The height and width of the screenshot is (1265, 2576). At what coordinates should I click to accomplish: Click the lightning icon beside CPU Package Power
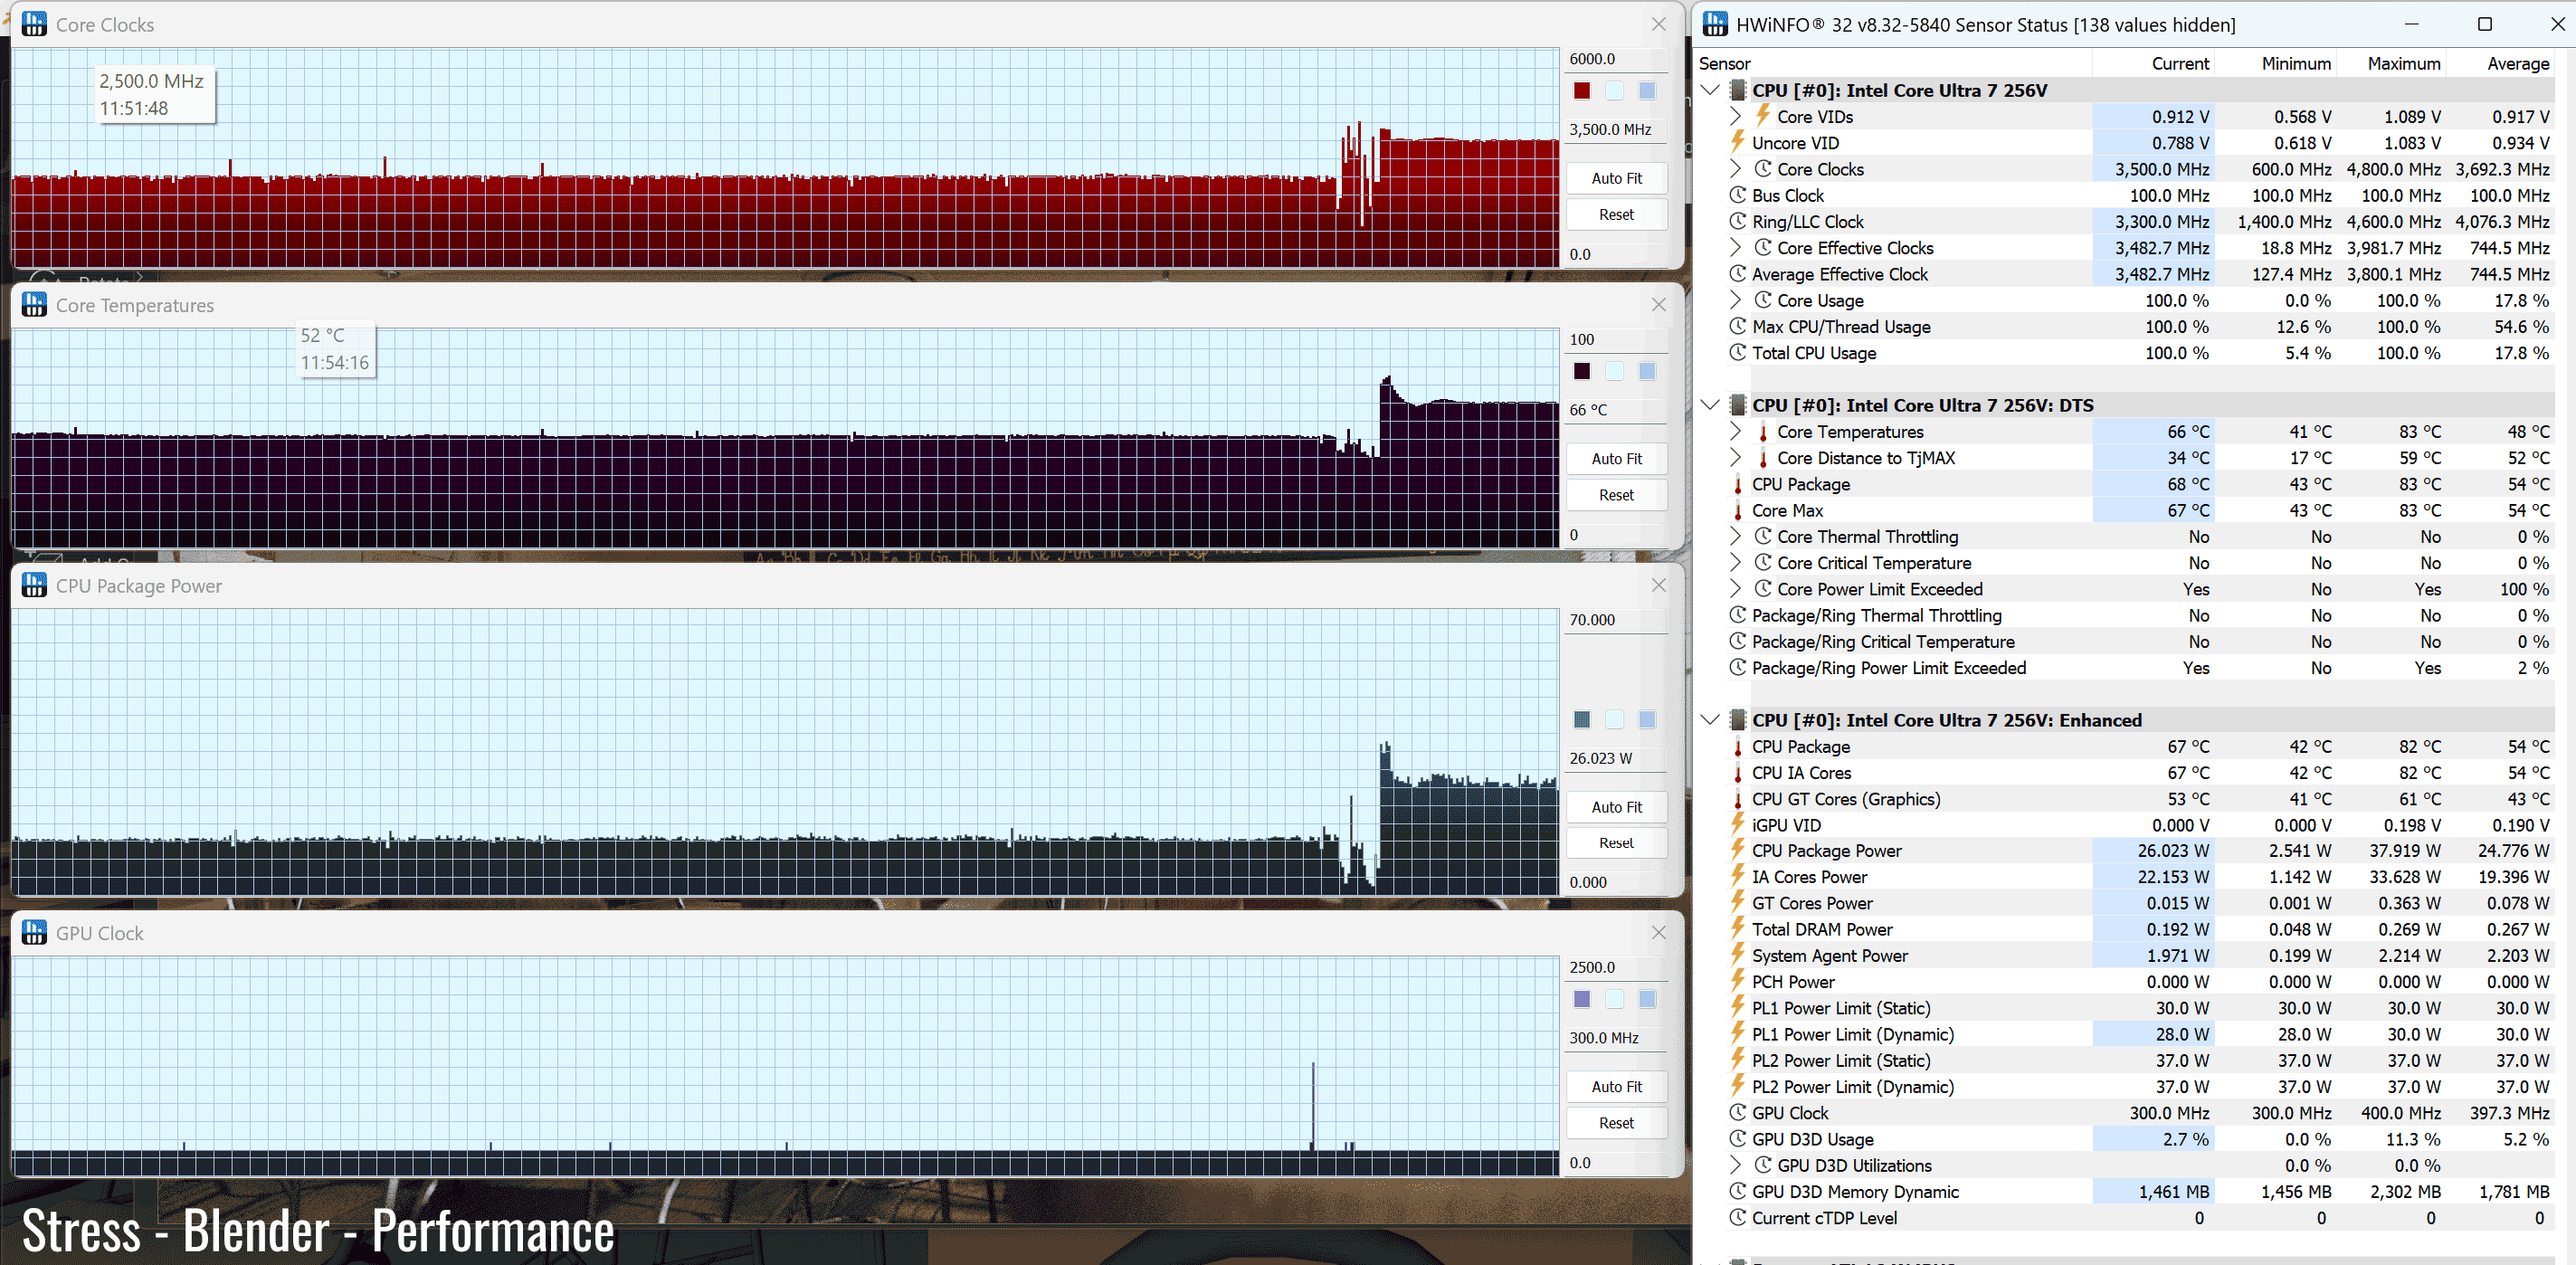pyautogui.click(x=1738, y=851)
